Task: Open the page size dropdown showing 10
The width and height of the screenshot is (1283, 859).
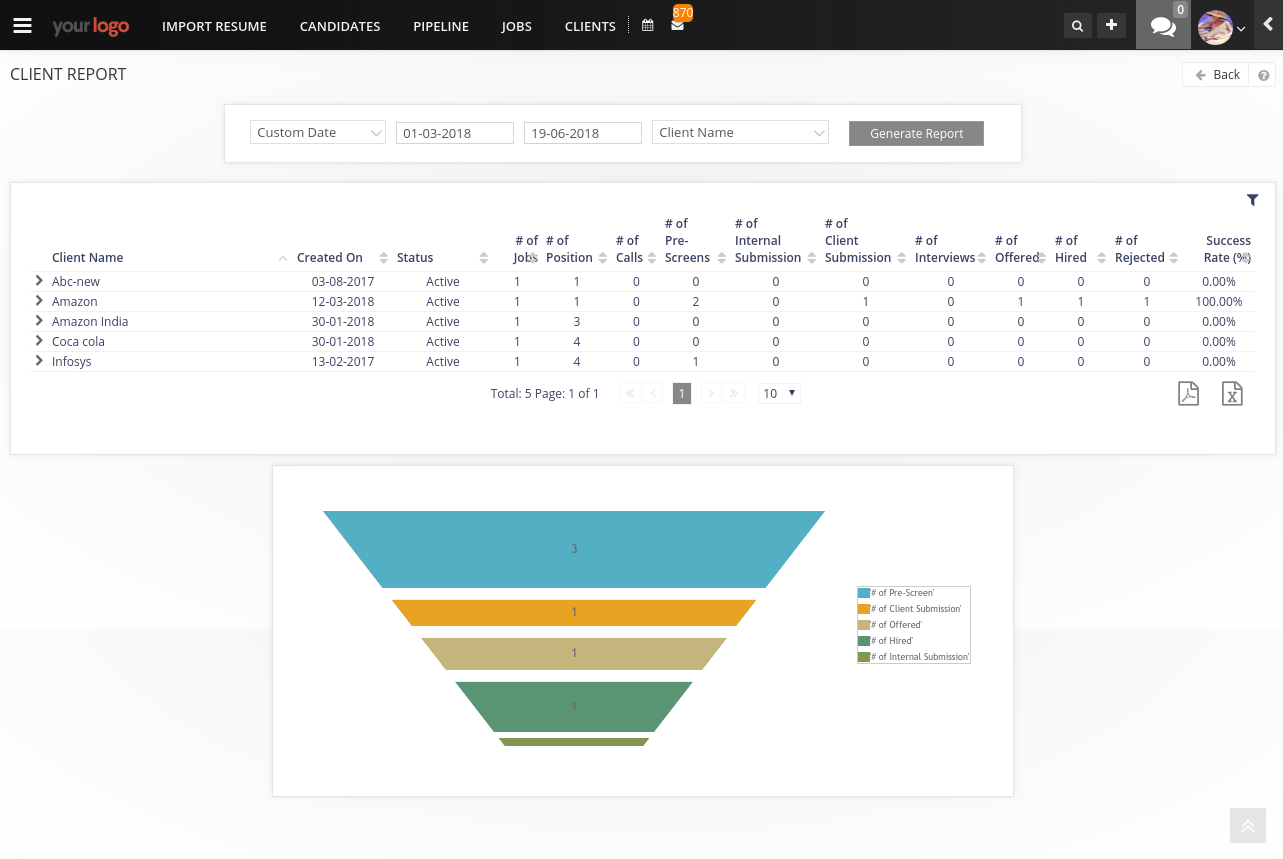Action: tap(778, 393)
